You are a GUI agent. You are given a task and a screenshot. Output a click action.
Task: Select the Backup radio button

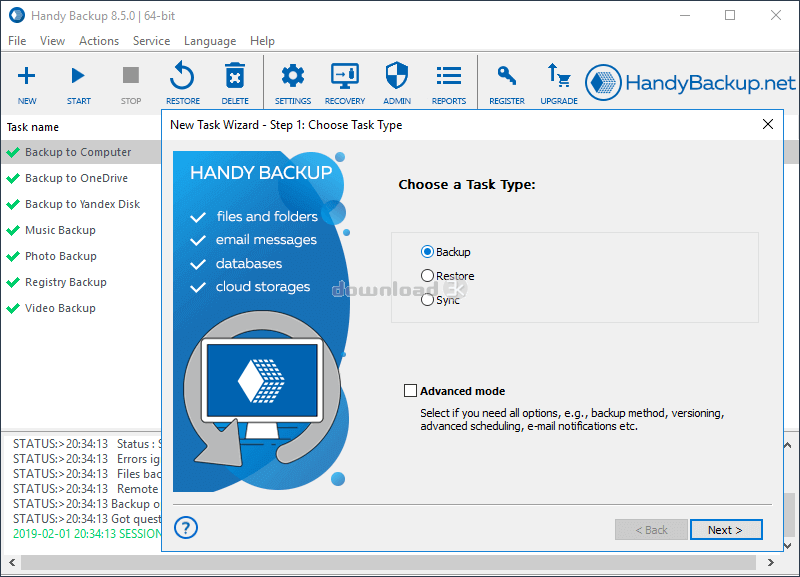pyautogui.click(x=427, y=252)
